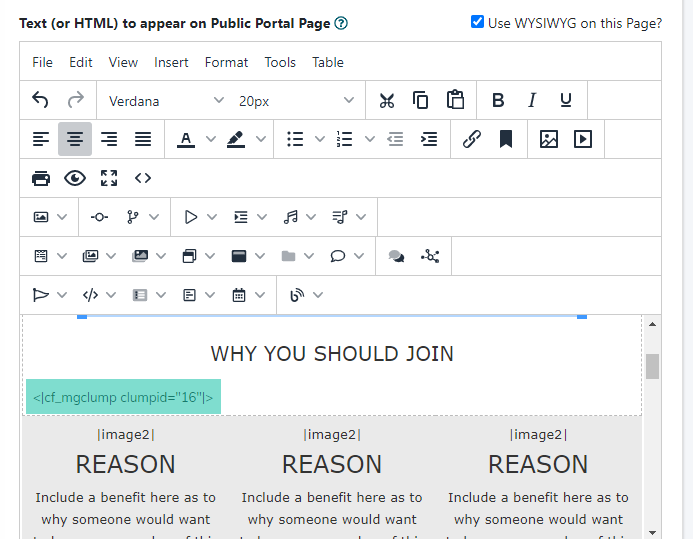Image resolution: width=693 pixels, height=539 pixels.
Task: Insert a link using chain icon
Action: [472, 139]
